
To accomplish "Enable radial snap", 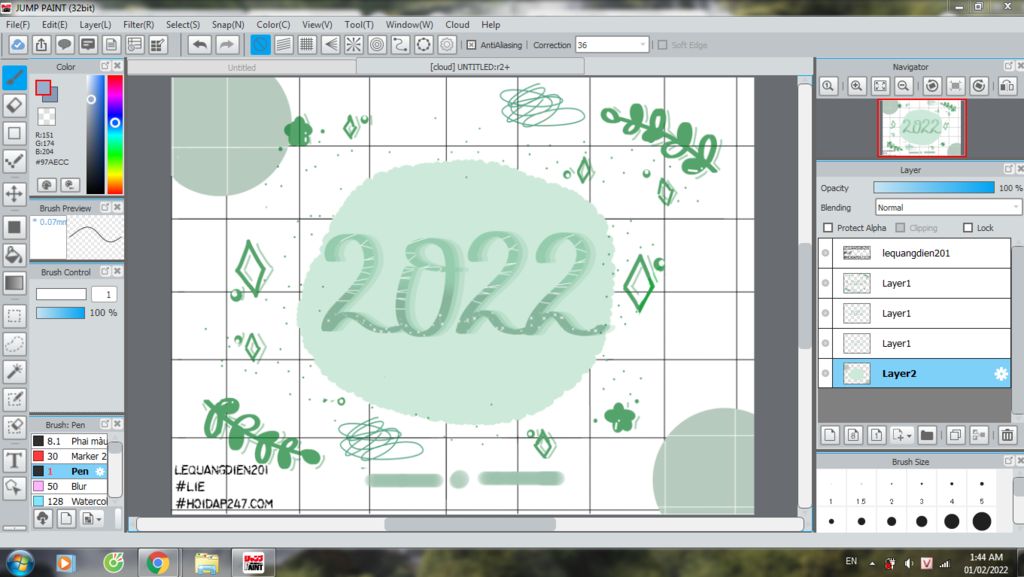I will click(353, 45).
